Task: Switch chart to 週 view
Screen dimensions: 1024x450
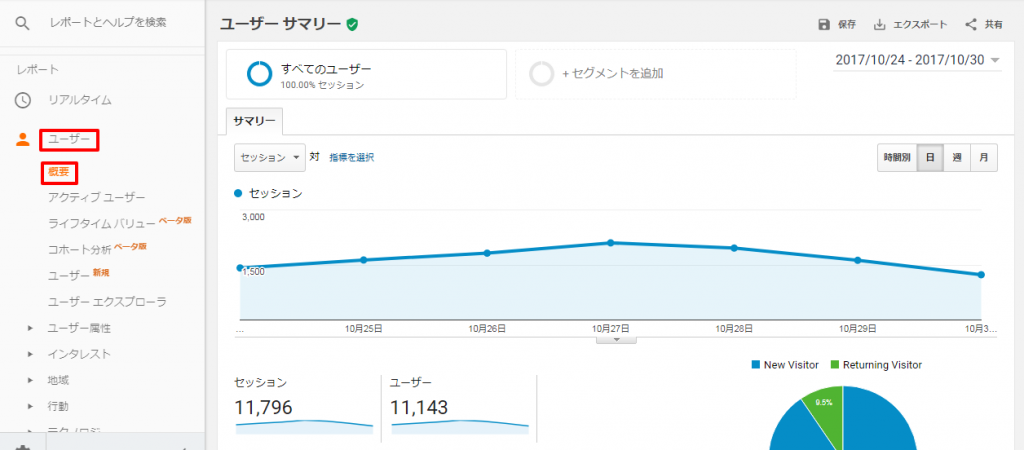Action: pos(957,157)
